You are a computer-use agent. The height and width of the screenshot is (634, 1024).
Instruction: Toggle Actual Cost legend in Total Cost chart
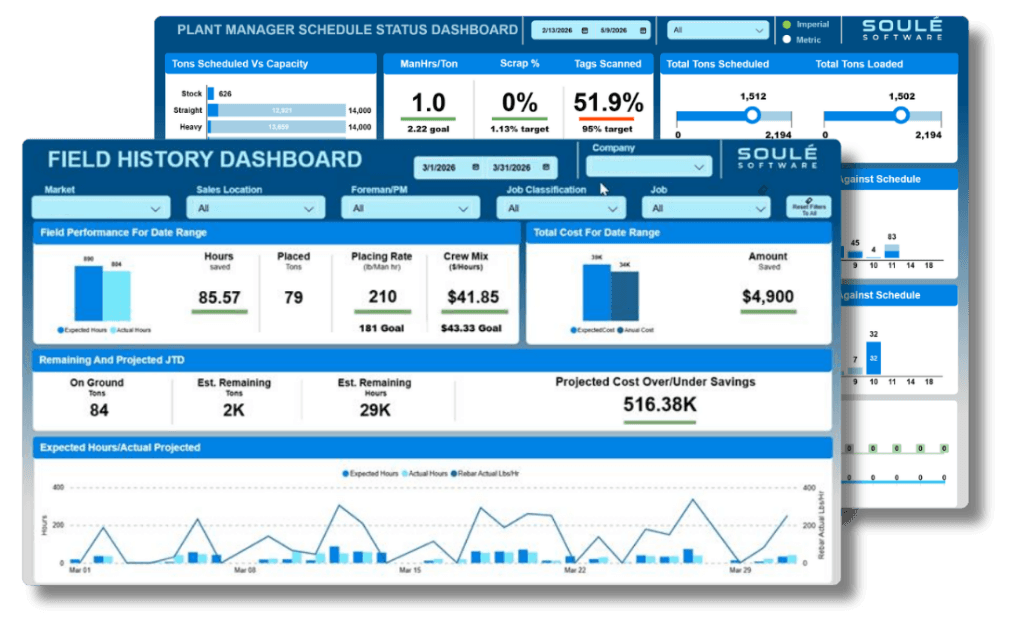(x=635, y=330)
